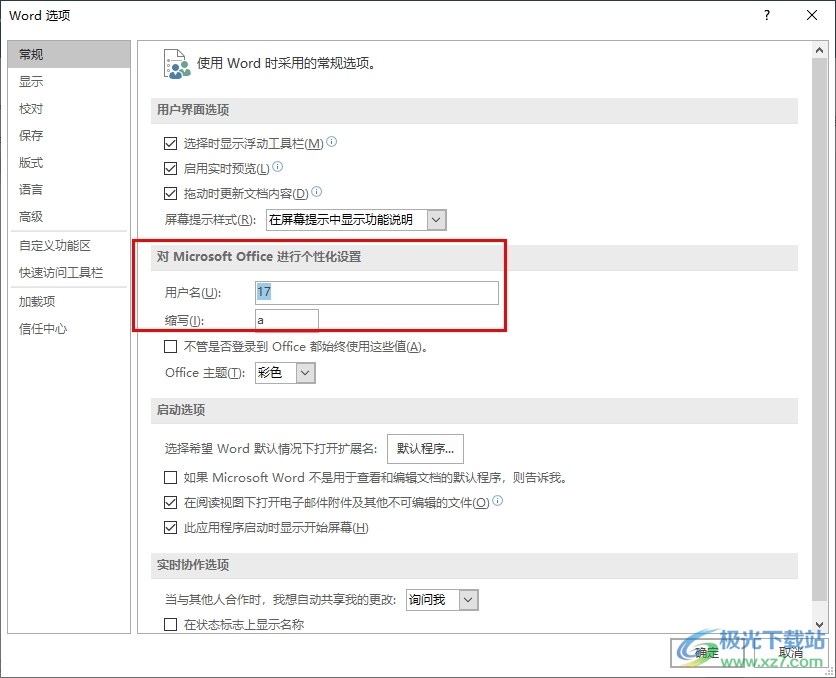Image resolution: width=836 pixels, height=678 pixels.
Task: Click the 对 Microsoft Office 进行个性化设置 heading
Action: [259, 257]
